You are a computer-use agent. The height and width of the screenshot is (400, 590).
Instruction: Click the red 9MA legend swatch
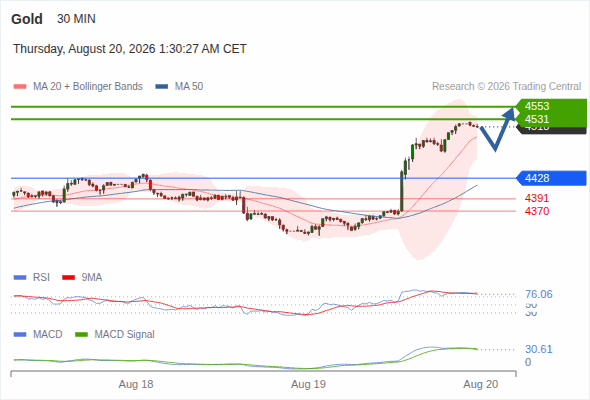68,278
